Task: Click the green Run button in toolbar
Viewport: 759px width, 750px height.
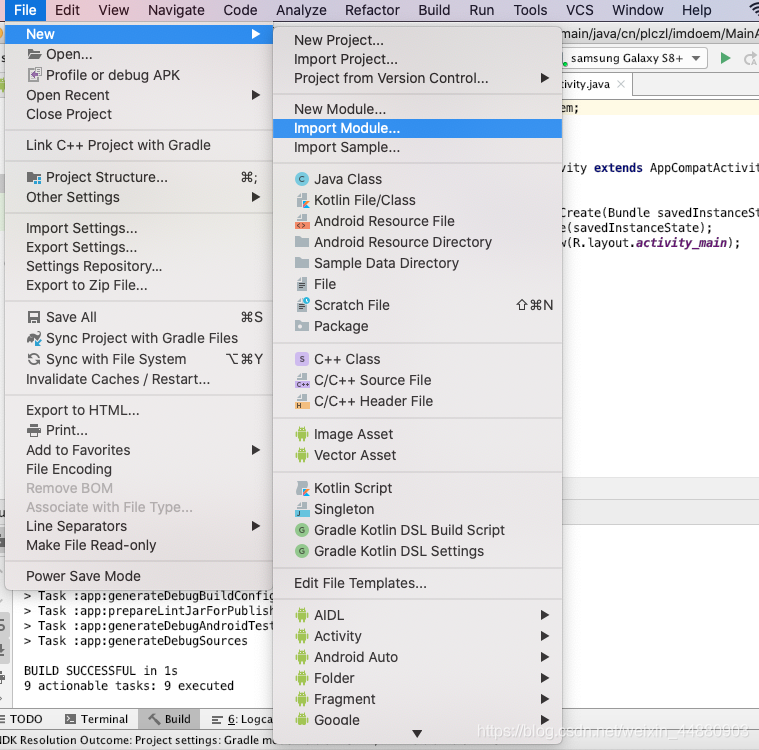Action: click(x=725, y=59)
